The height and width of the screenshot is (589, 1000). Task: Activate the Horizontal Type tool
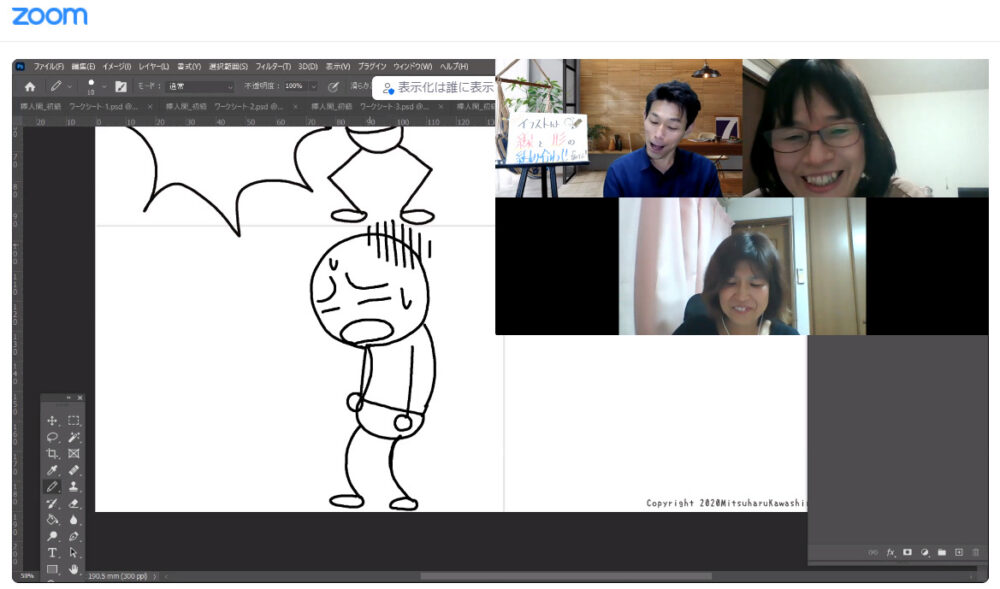[52, 553]
